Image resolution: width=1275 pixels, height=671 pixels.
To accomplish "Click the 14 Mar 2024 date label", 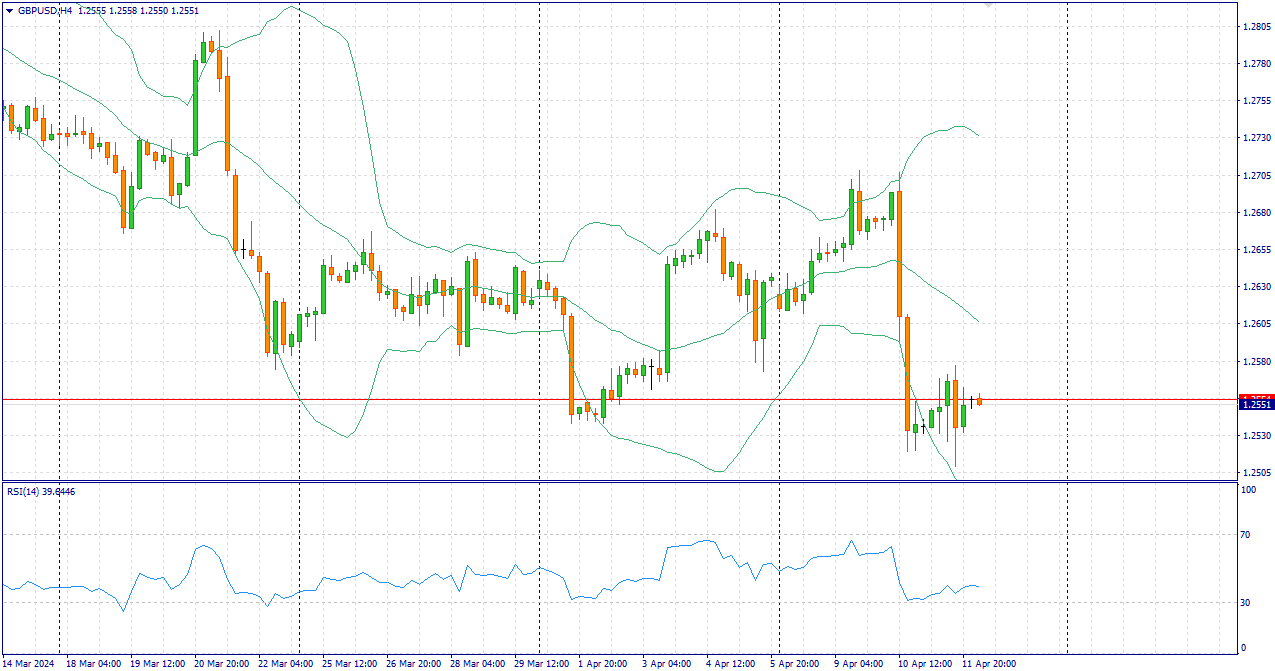I will (x=29, y=663).
